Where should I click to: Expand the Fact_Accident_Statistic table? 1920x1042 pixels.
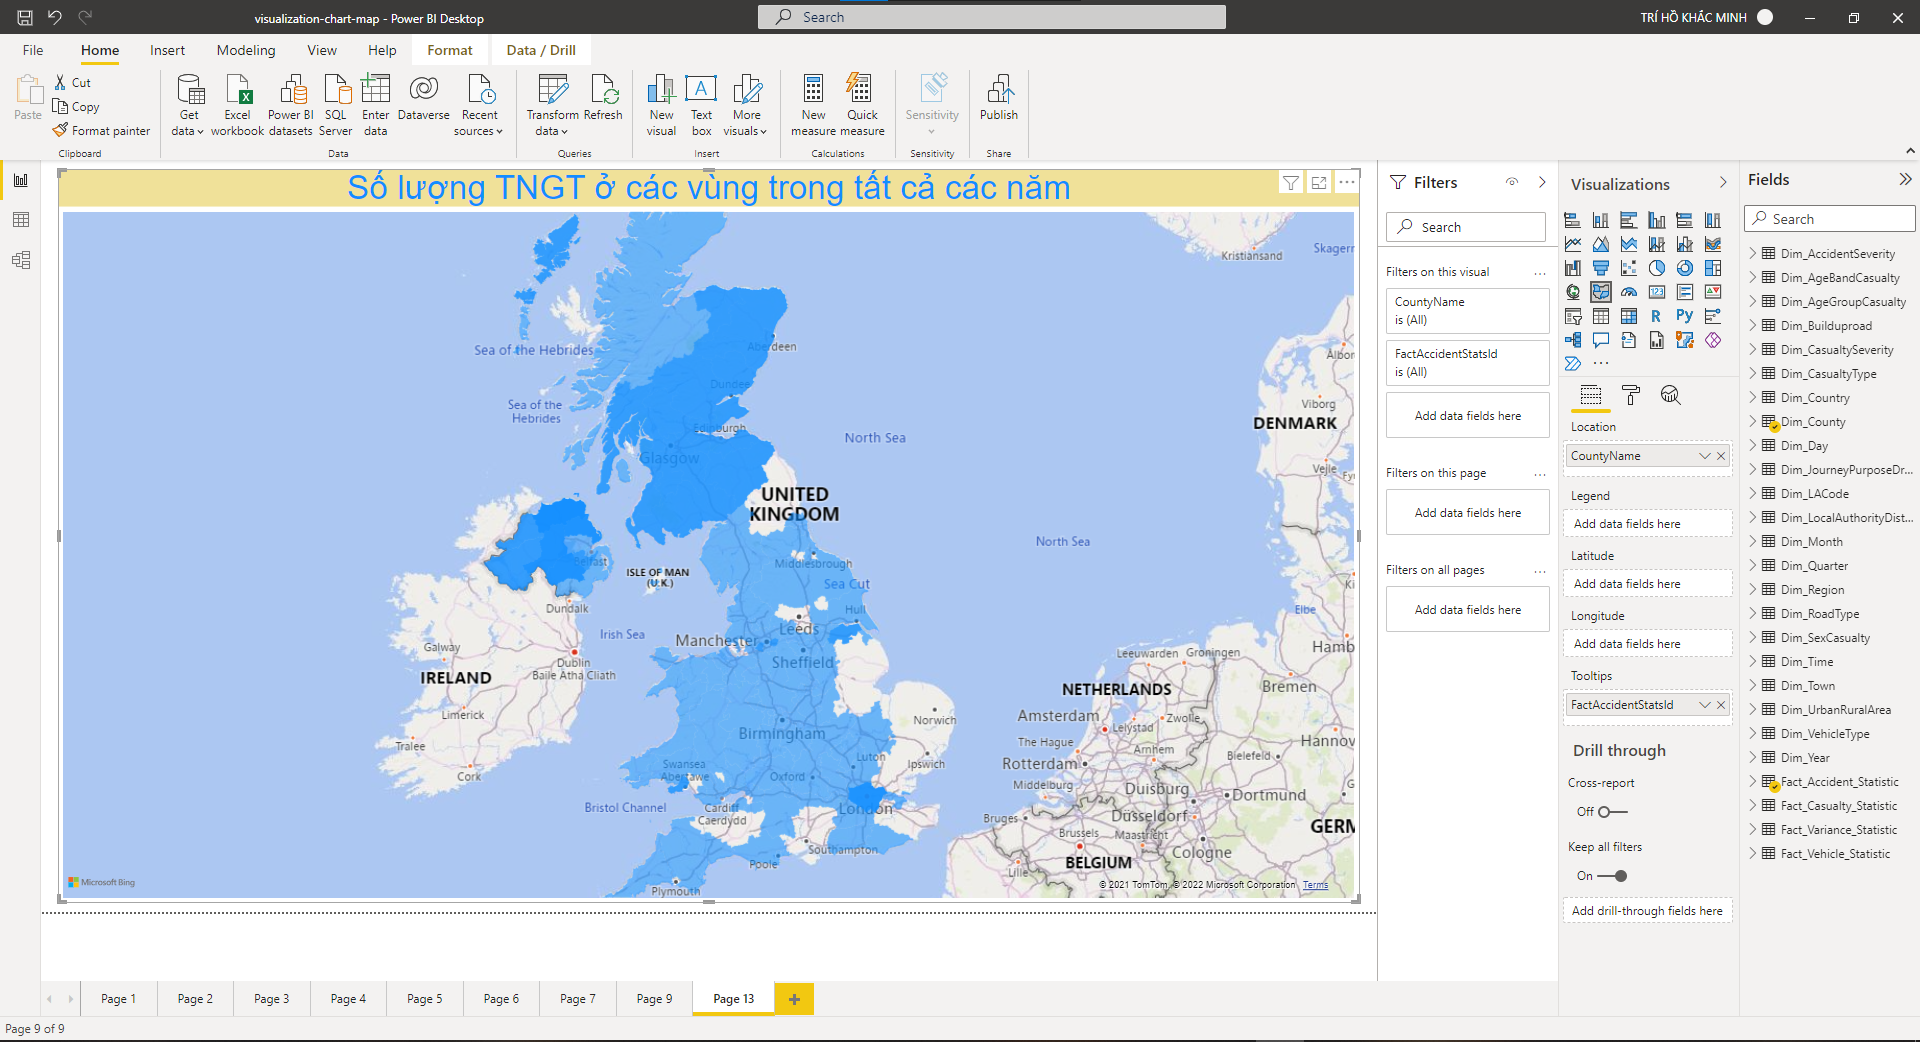point(1752,782)
